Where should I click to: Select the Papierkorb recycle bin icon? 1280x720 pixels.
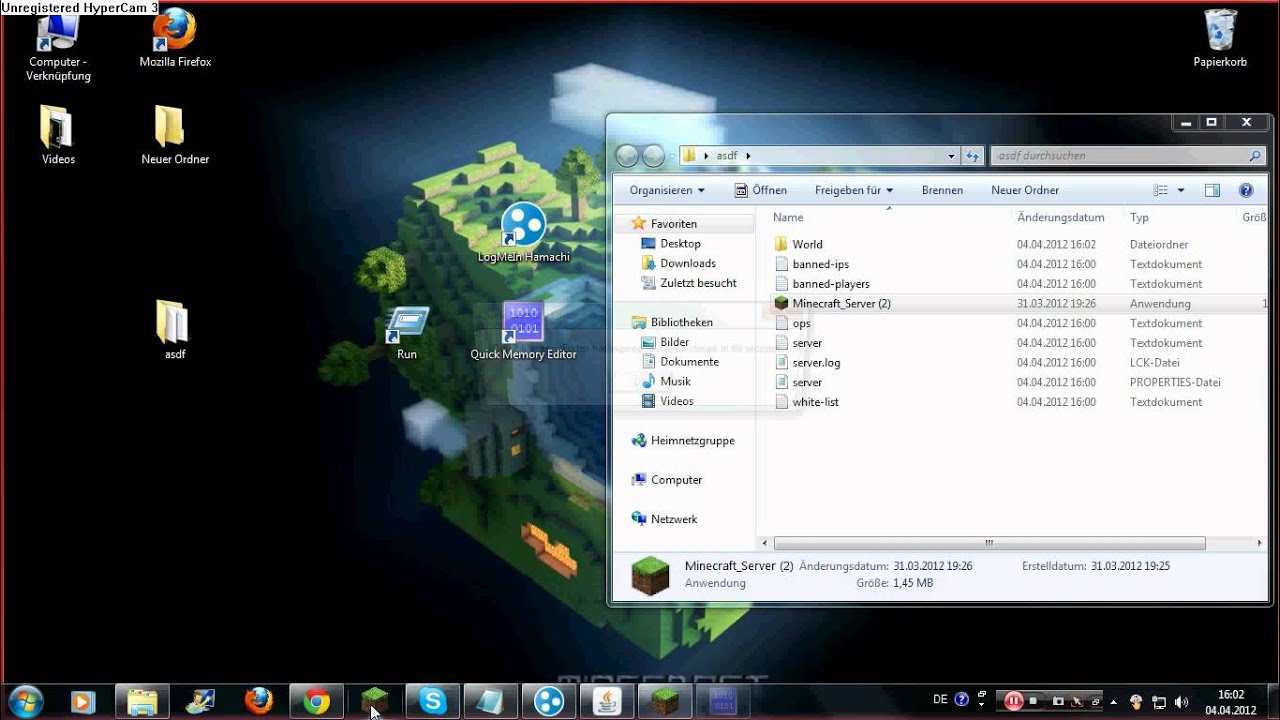[x=1220, y=38]
